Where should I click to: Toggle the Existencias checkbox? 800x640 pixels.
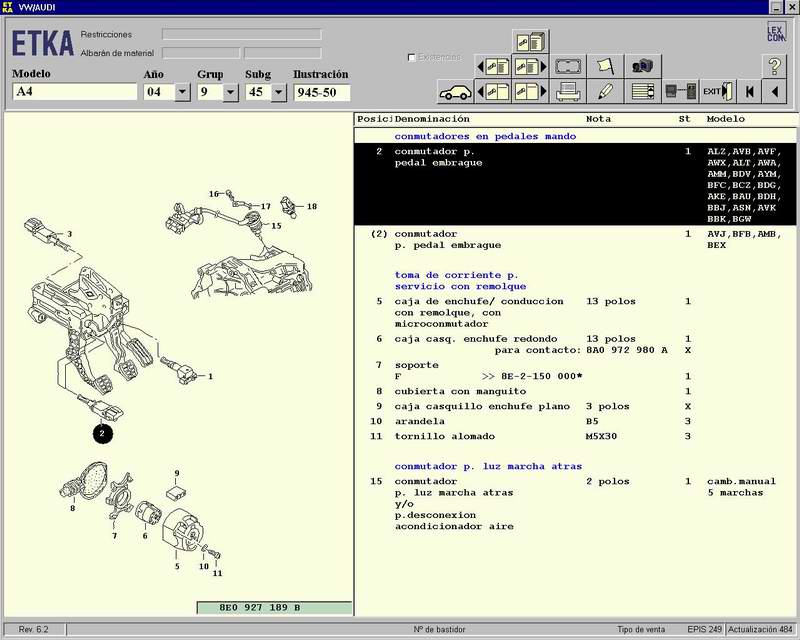coord(412,57)
